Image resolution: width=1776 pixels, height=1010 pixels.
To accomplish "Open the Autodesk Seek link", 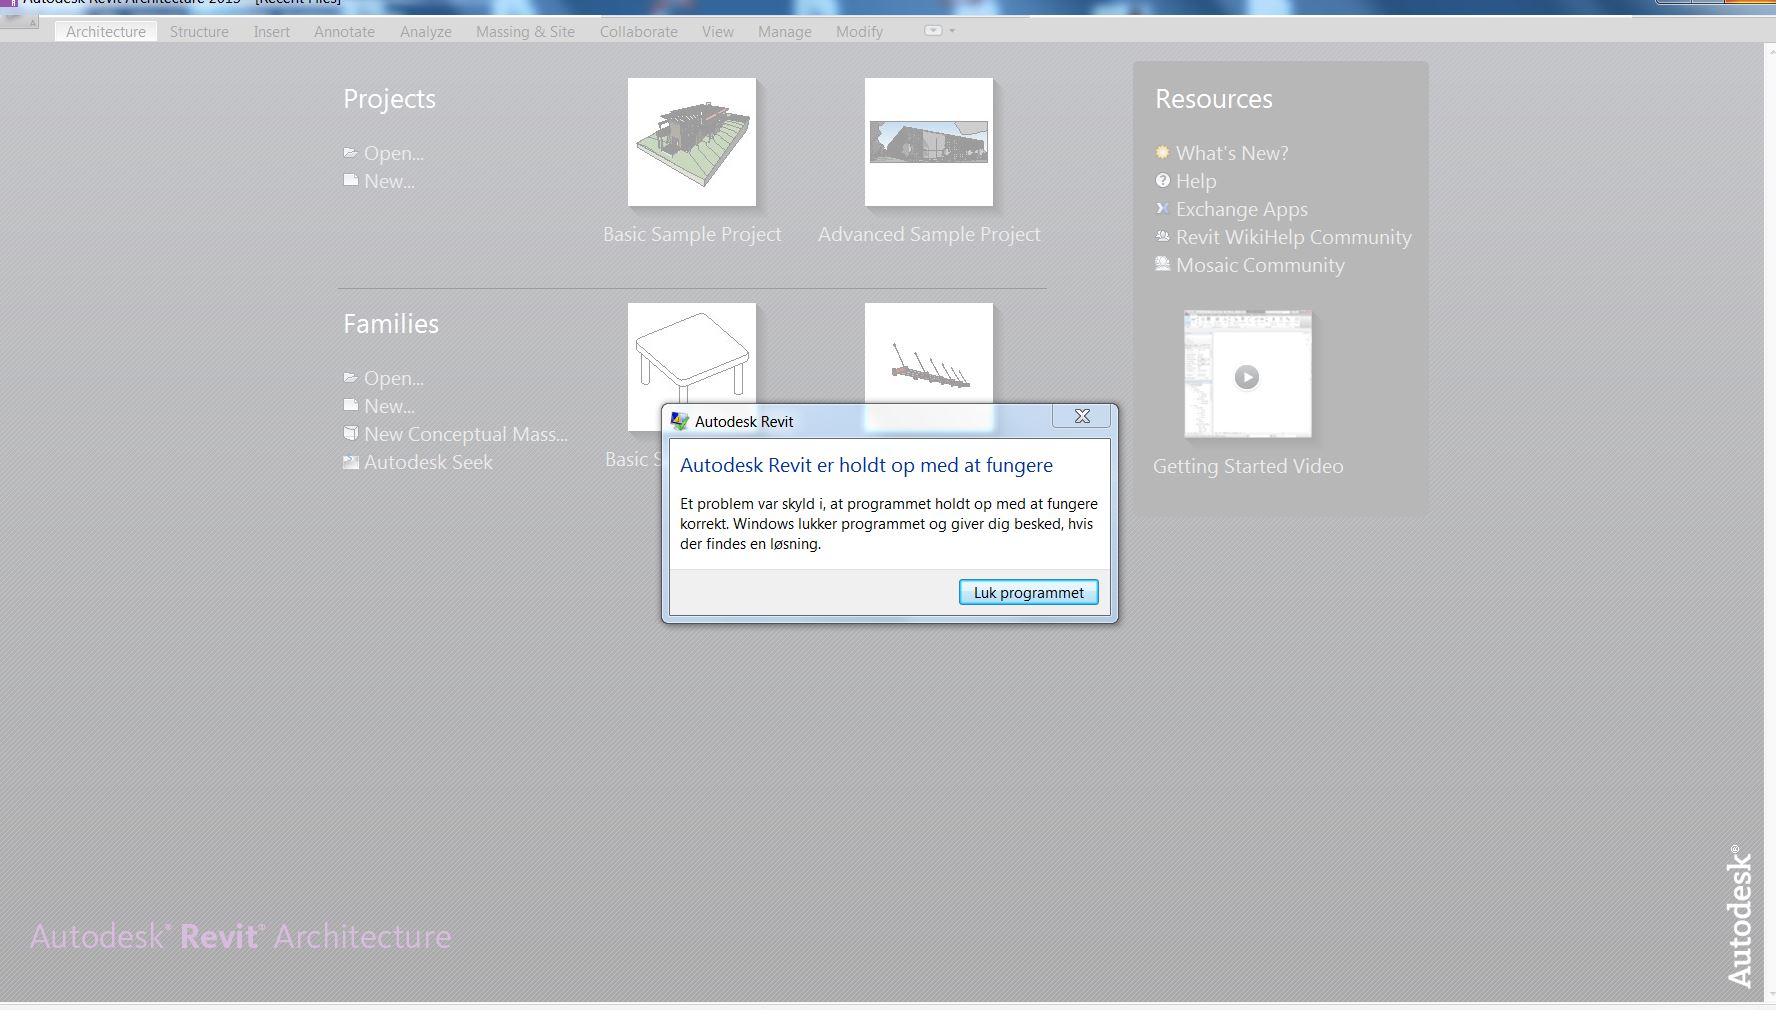I will click(428, 462).
